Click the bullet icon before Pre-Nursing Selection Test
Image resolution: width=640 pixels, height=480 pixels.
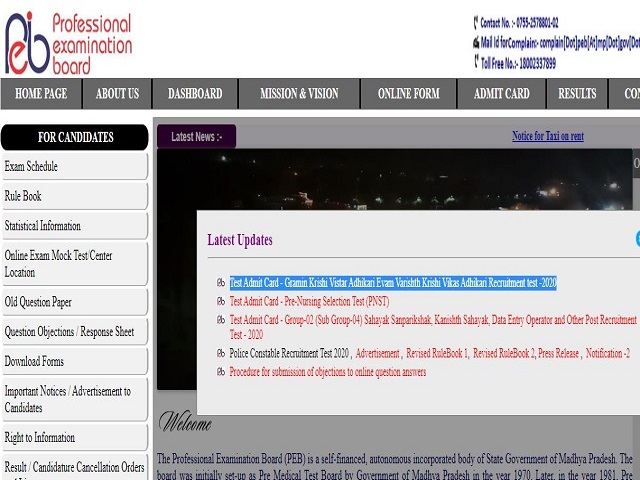pyautogui.click(x=221, y=301)
